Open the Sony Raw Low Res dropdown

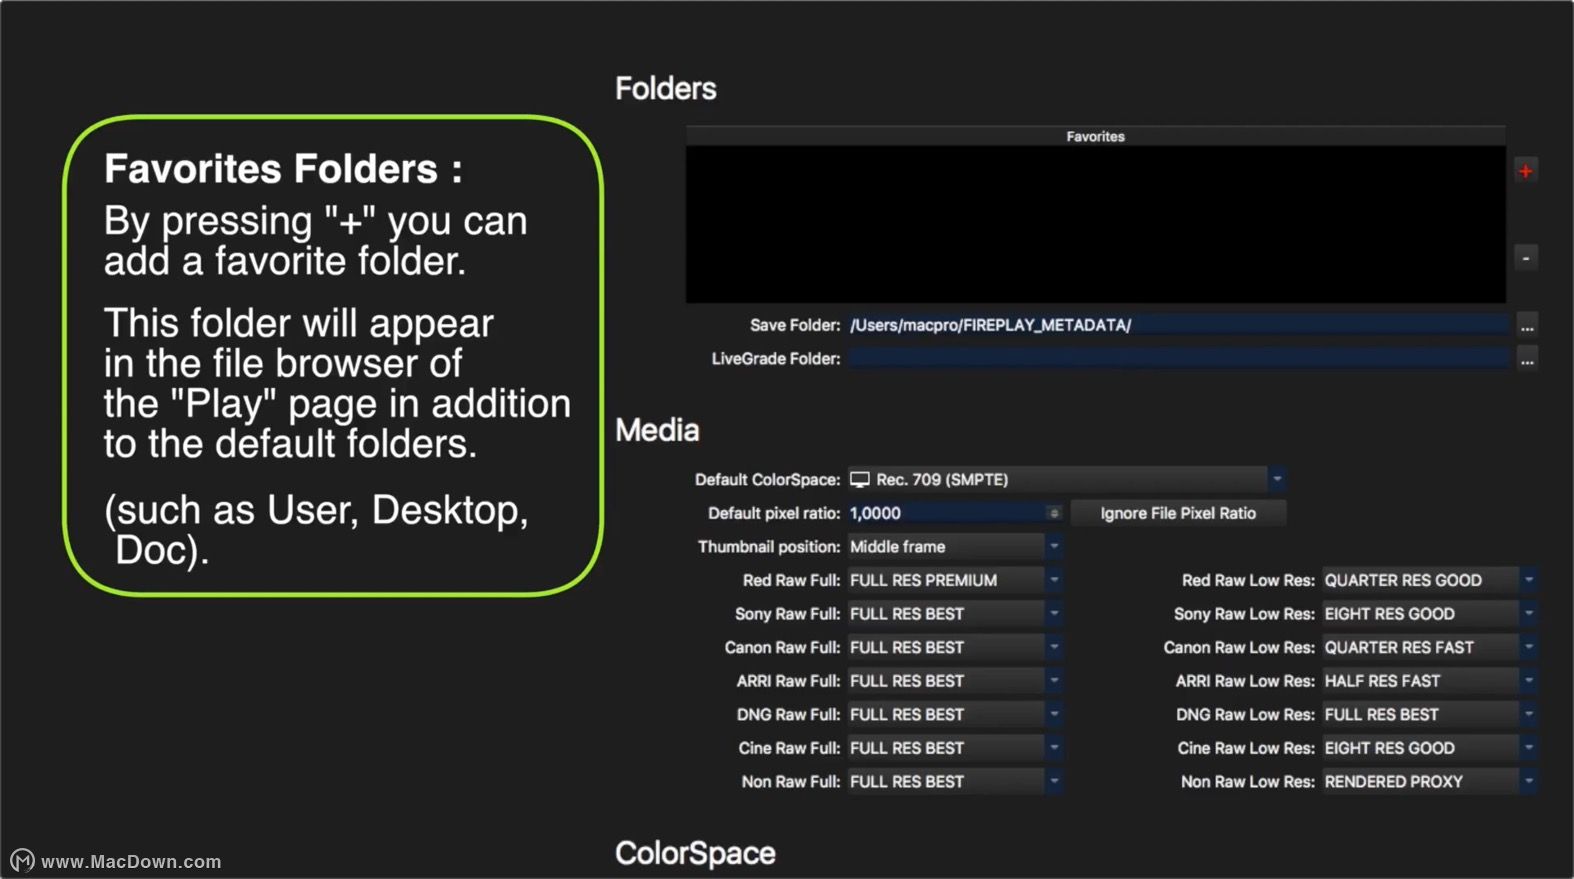[1429, 614]
